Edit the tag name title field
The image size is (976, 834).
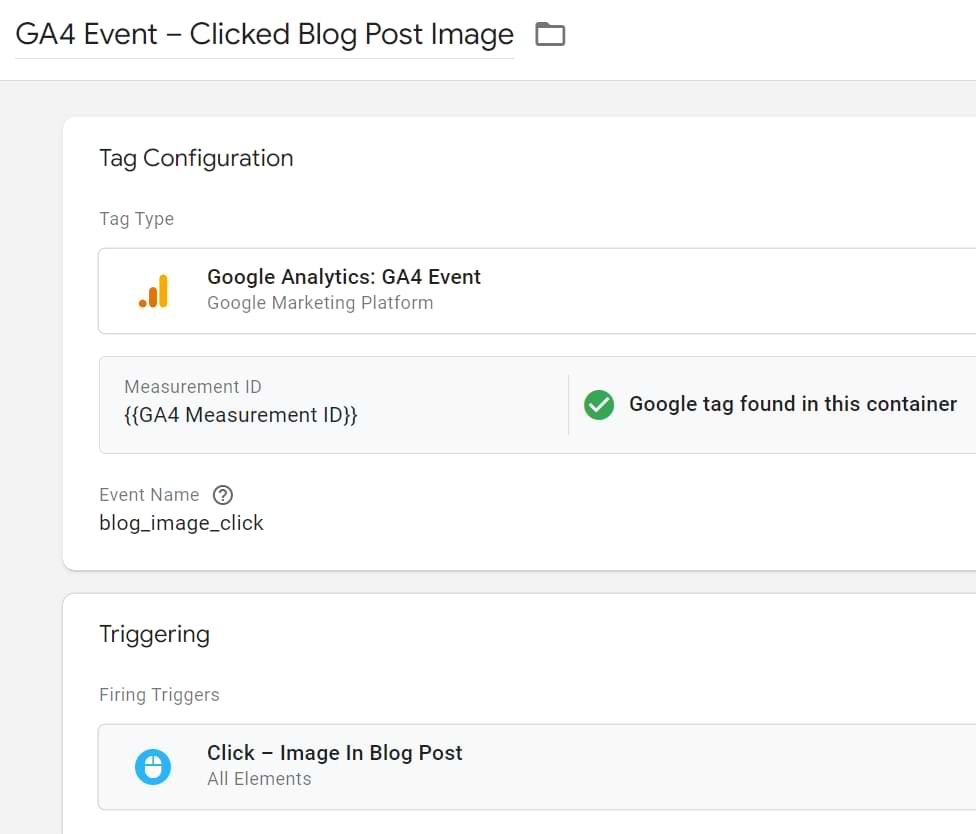click(x=264, y=35)
